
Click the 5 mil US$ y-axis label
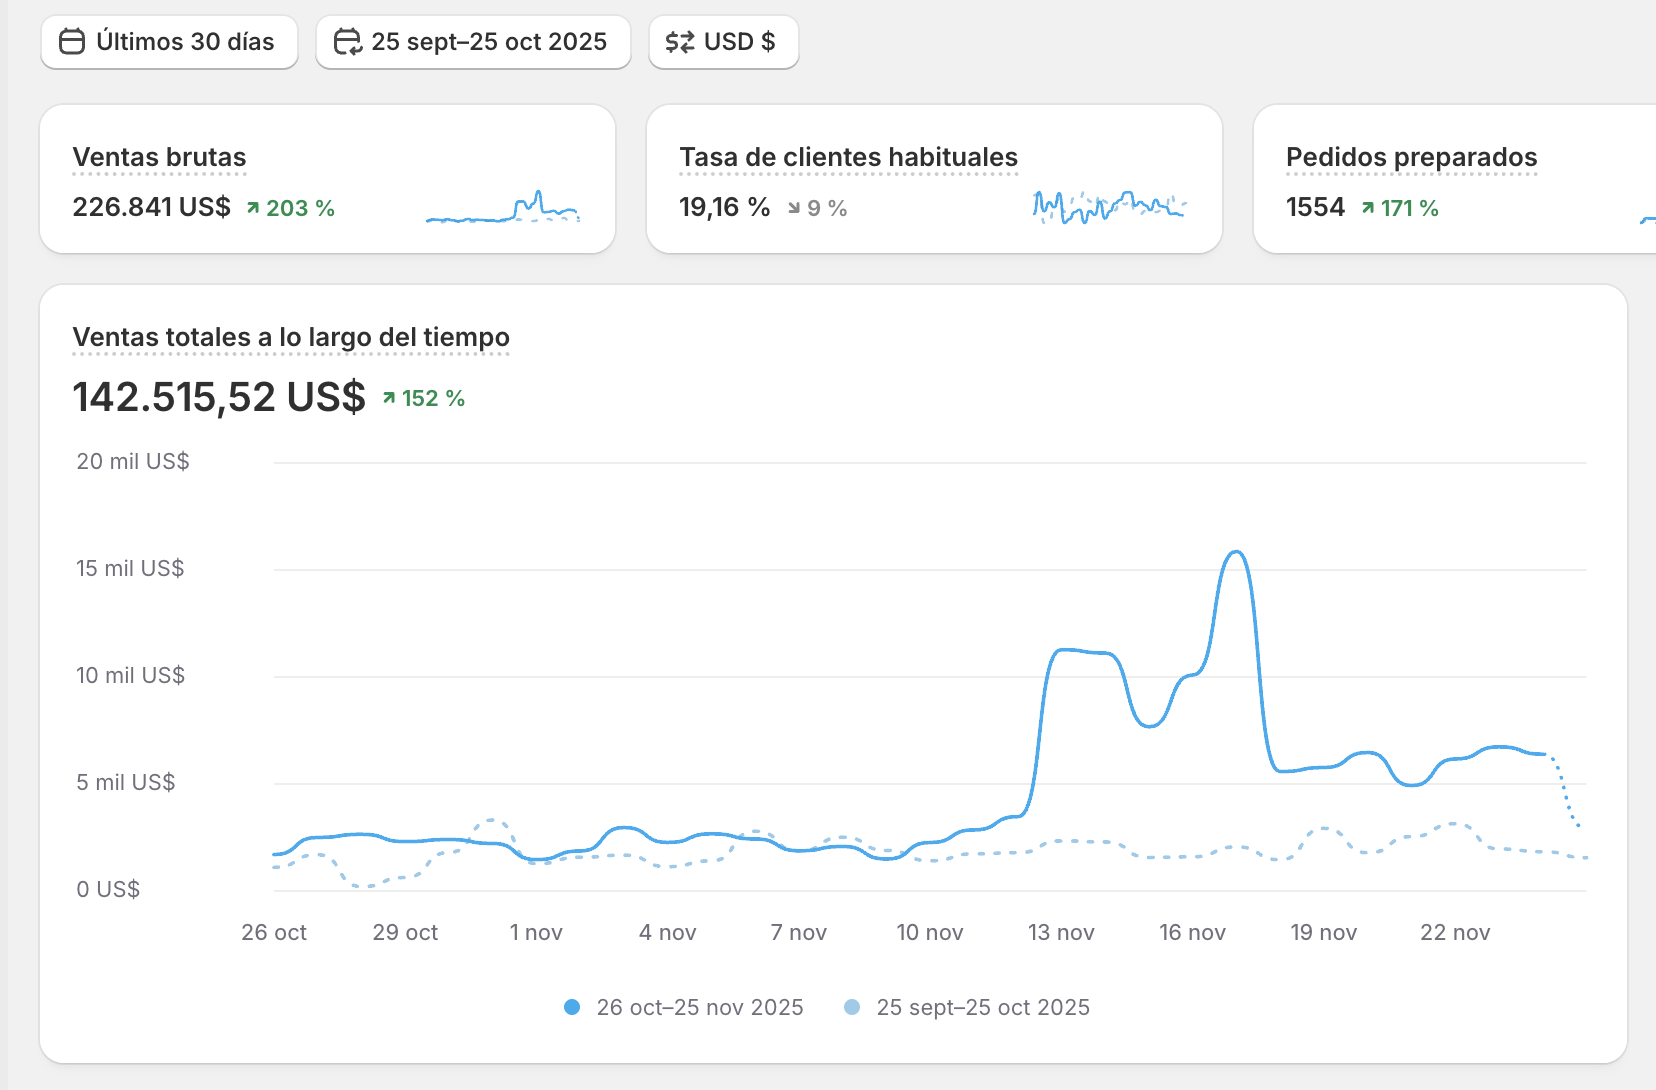tap(126, 782)
